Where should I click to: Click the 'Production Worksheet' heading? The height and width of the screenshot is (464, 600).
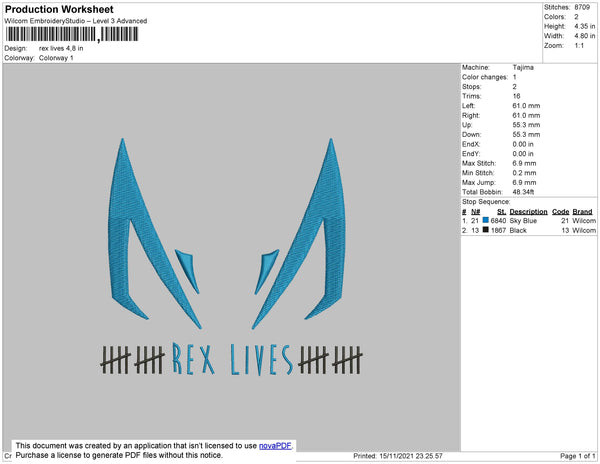click(59, 10)
